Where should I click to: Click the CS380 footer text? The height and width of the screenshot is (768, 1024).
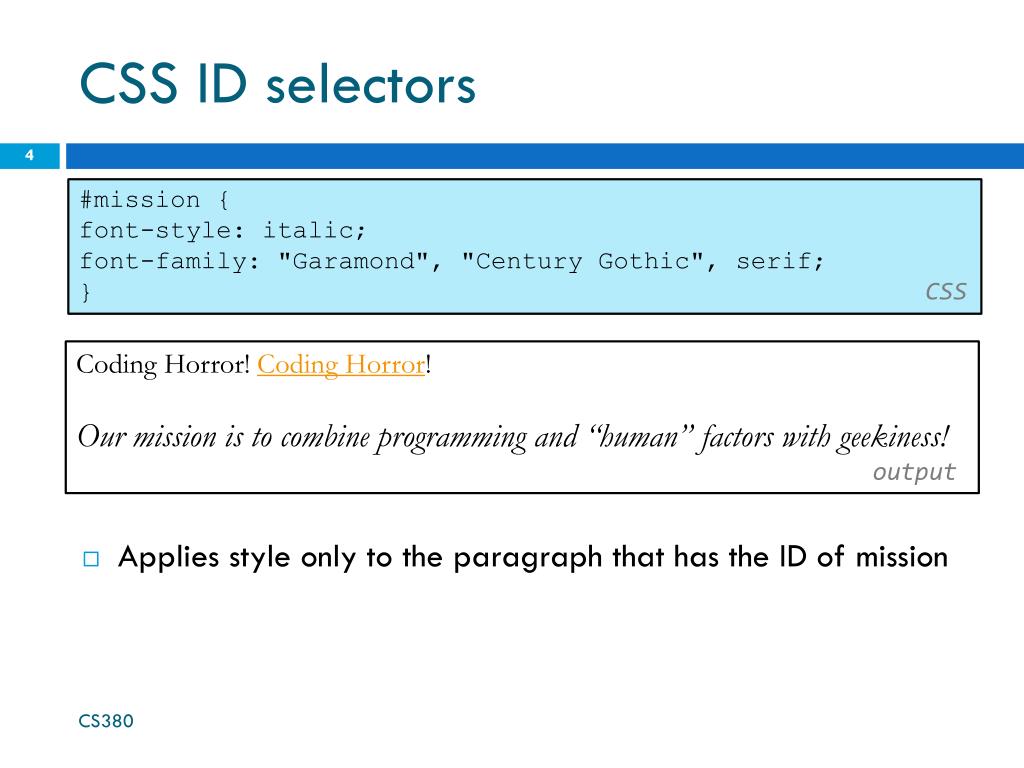106,721
